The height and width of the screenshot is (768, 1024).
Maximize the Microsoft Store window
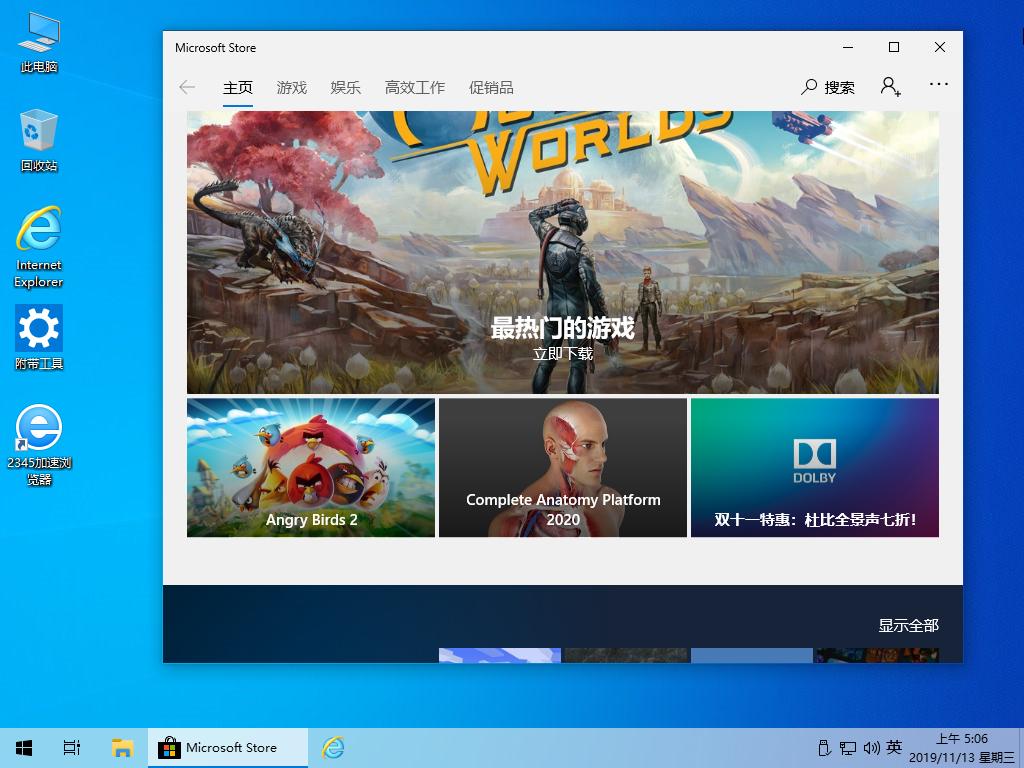click(x=894, y=47)
